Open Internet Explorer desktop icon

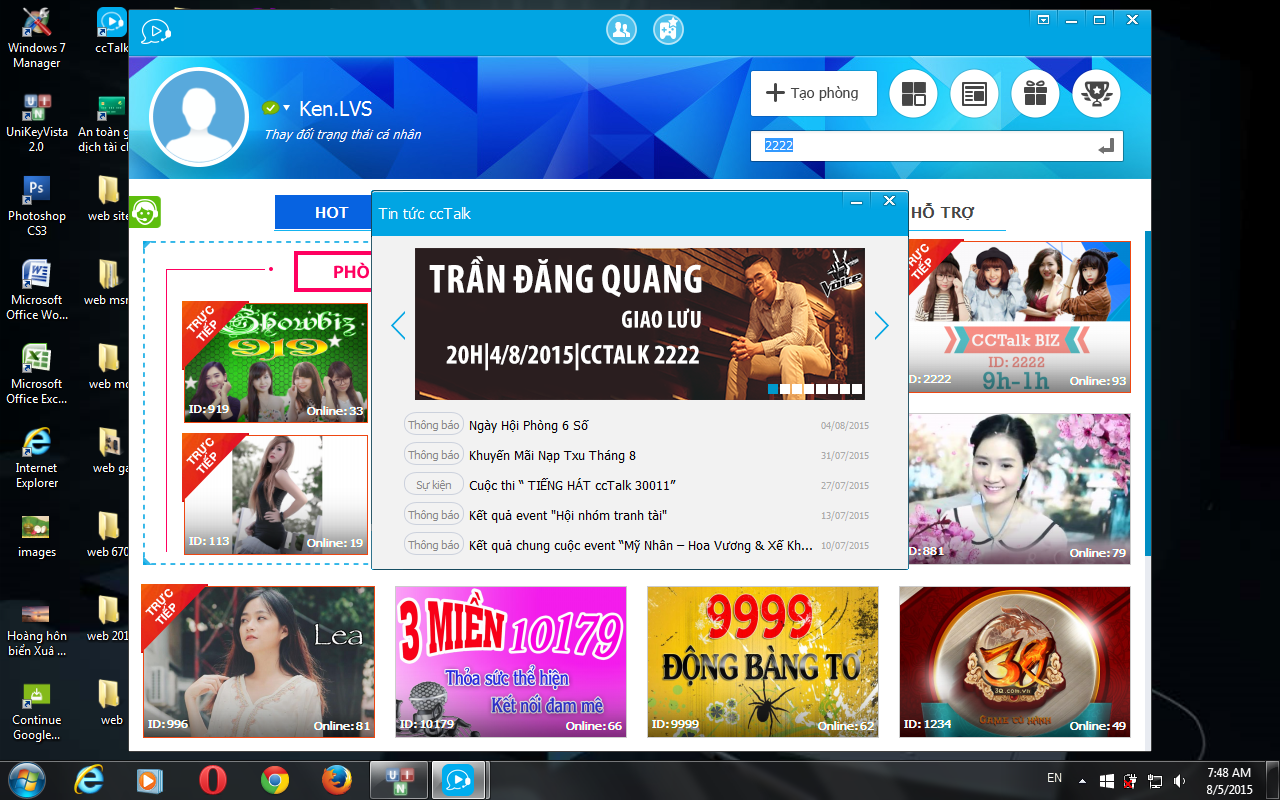pyautogui.click(x=37, y=457)
